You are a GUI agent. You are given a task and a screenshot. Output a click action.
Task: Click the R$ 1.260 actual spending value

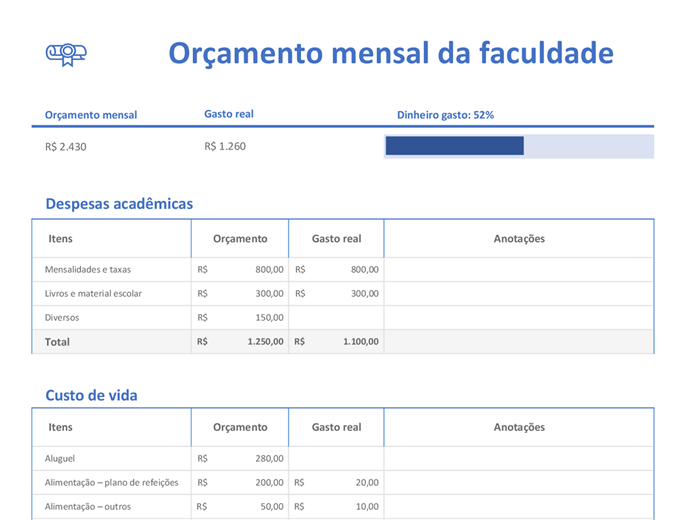[x=225, y=146]
